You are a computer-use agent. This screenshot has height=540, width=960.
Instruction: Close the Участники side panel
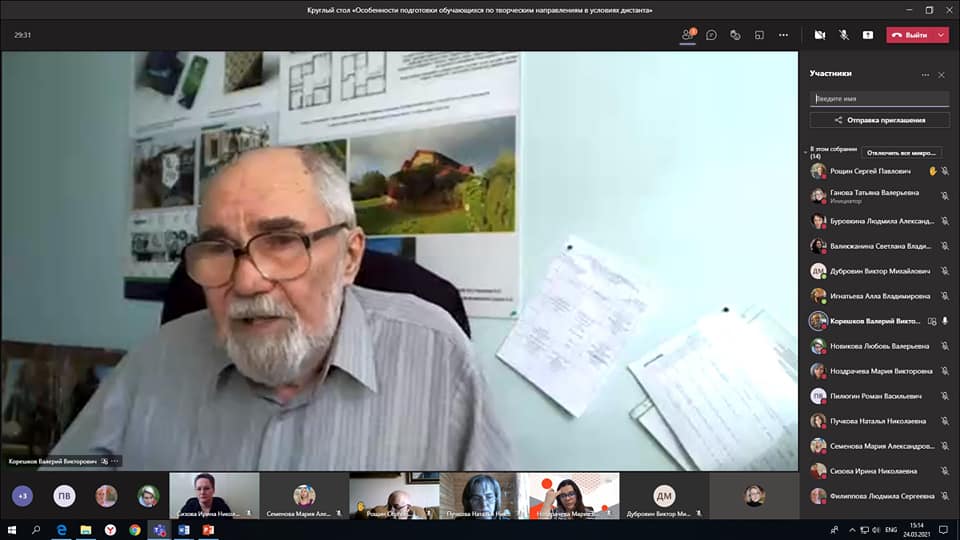pyautogui.click(x=941, y=74)
